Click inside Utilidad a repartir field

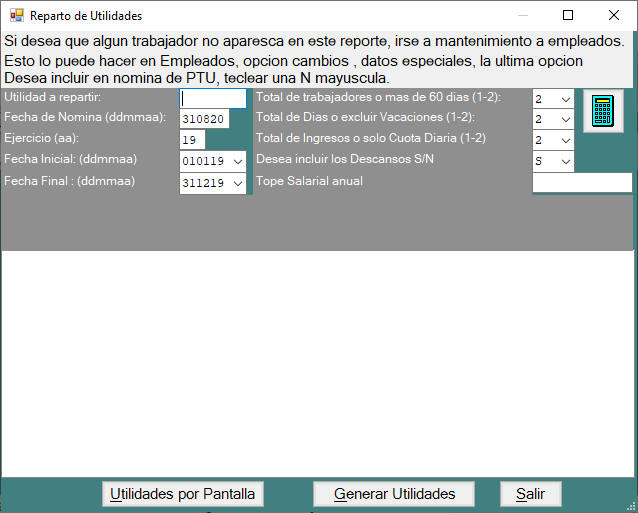click(212, 98)
